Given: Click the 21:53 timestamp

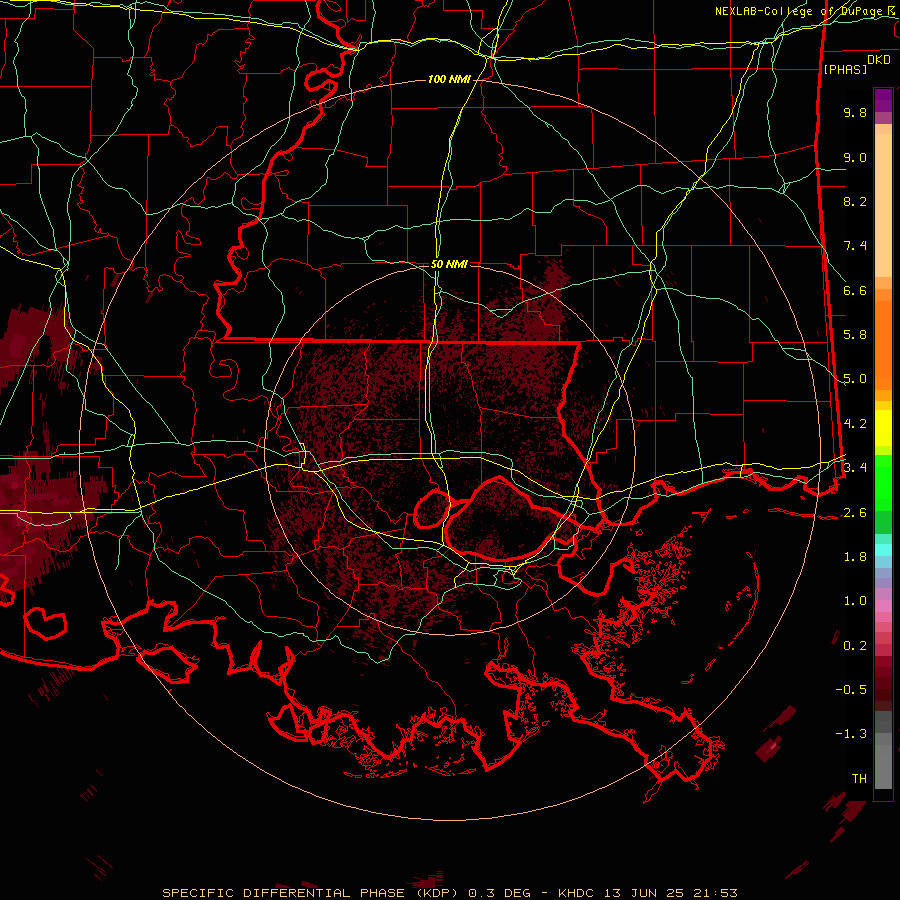Looking at the screenshot, I should [x=714, y=893].
